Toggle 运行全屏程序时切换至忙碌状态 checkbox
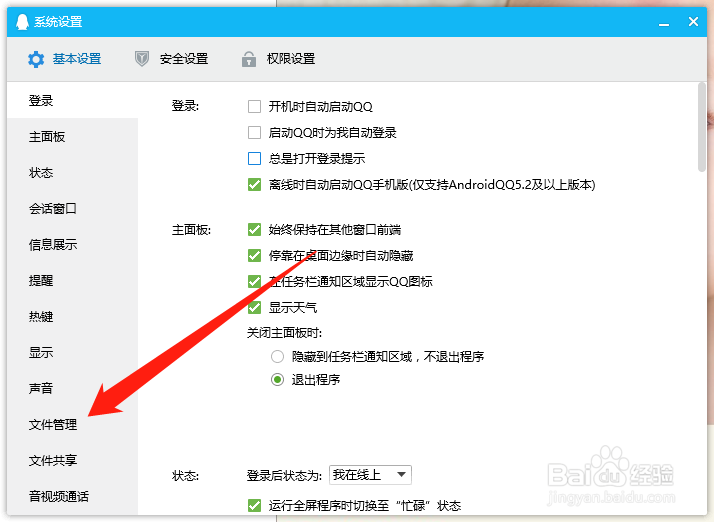This screenshot has width=714, height=522. 255,506
